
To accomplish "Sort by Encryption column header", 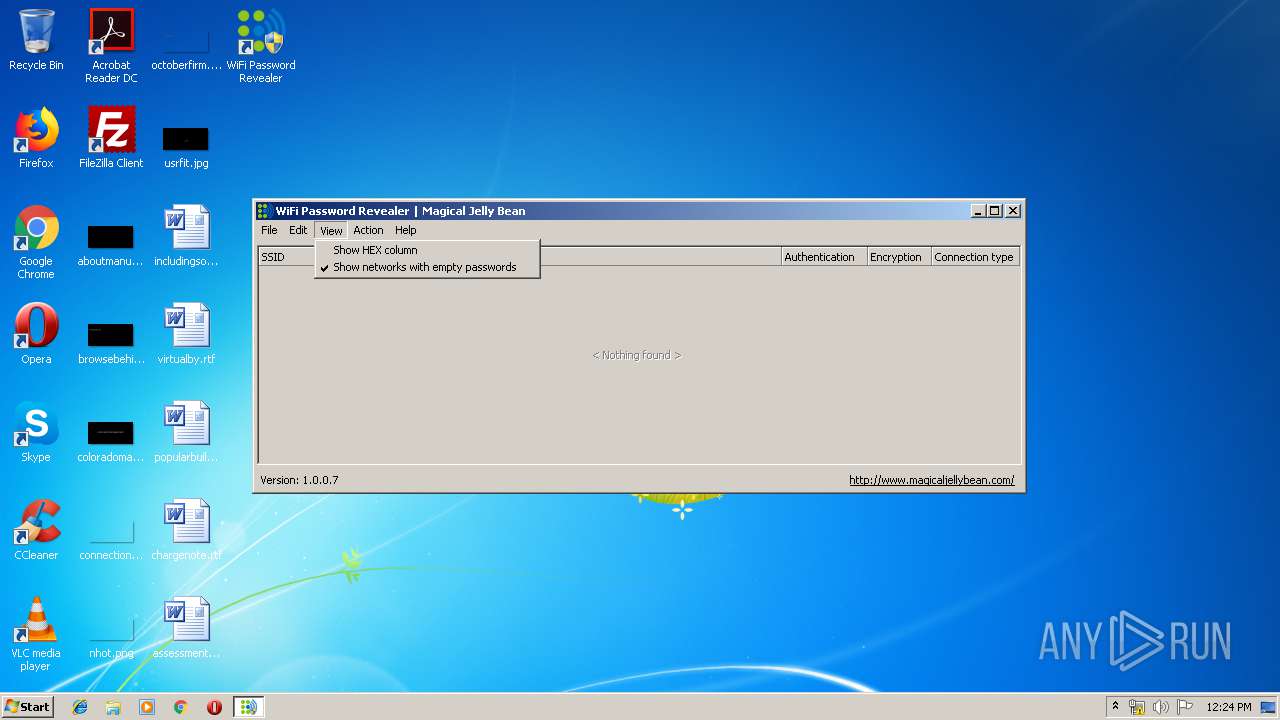I will tap(899, 257).
